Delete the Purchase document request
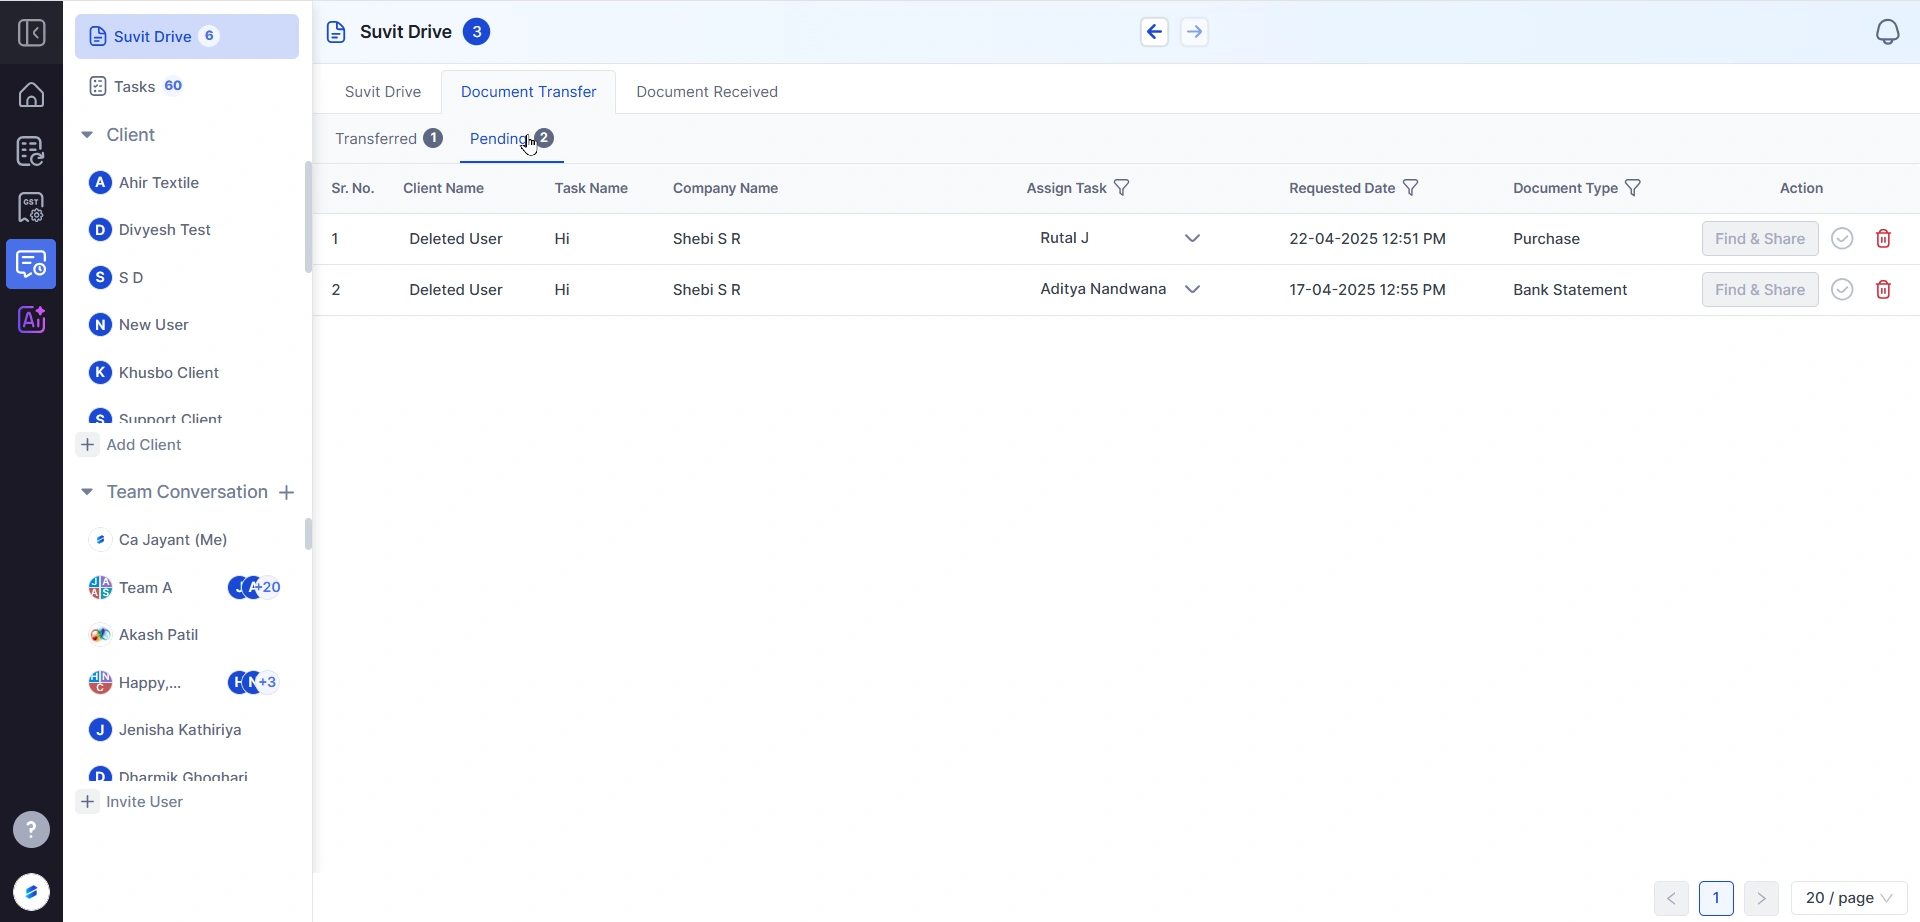This screenshot has width=1920, height=922. [x=1883, y=239]
